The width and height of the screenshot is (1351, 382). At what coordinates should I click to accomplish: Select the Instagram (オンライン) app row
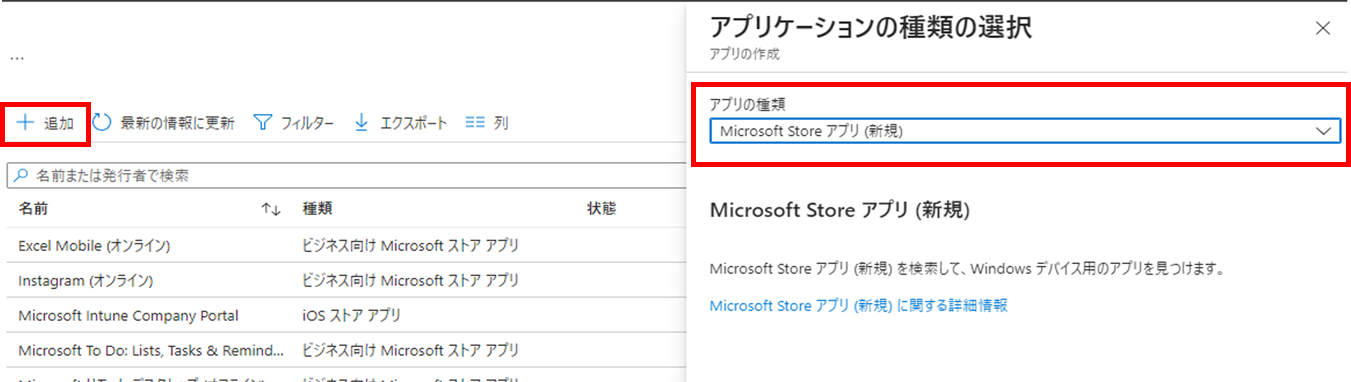point(345,280)
